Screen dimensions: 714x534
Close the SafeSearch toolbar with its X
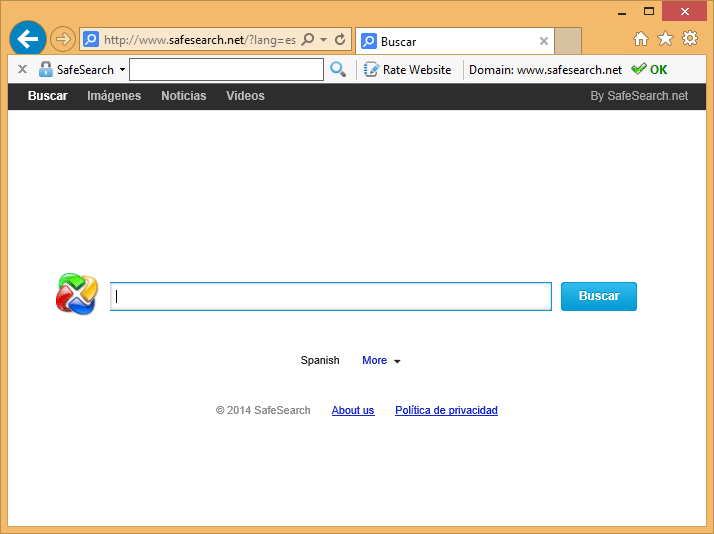click(x=22, y=69)
